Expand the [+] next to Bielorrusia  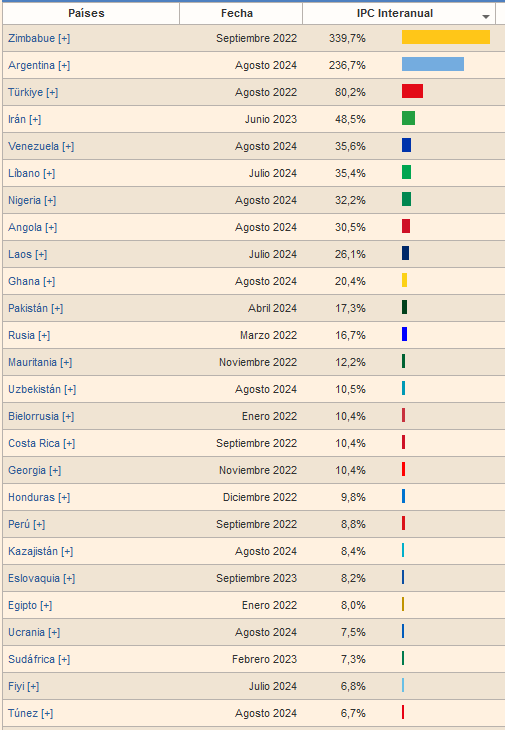[x=68, y=416]
